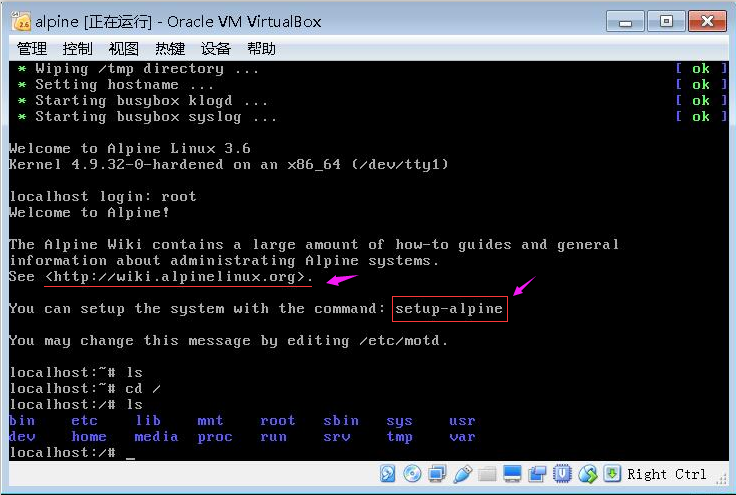The image size is (736, 495).
Task: Click the CPU chip status icon
Action: coord(562,474)
